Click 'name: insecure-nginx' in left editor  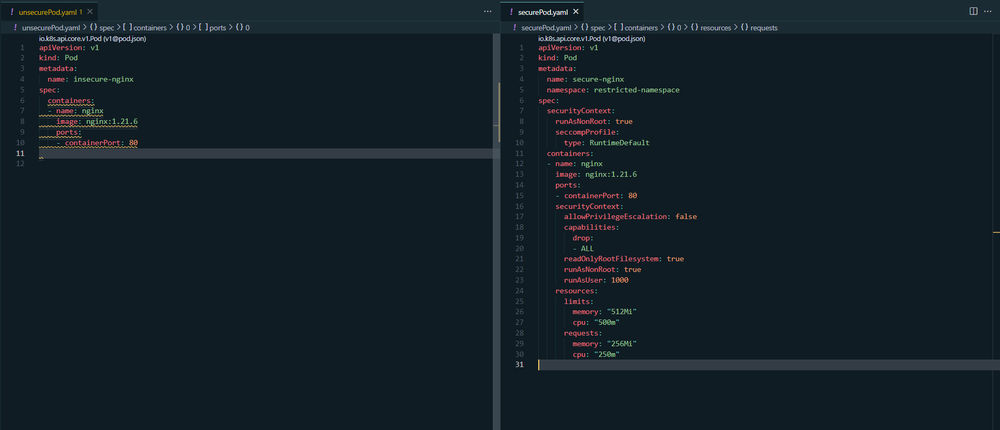(91, 80)
